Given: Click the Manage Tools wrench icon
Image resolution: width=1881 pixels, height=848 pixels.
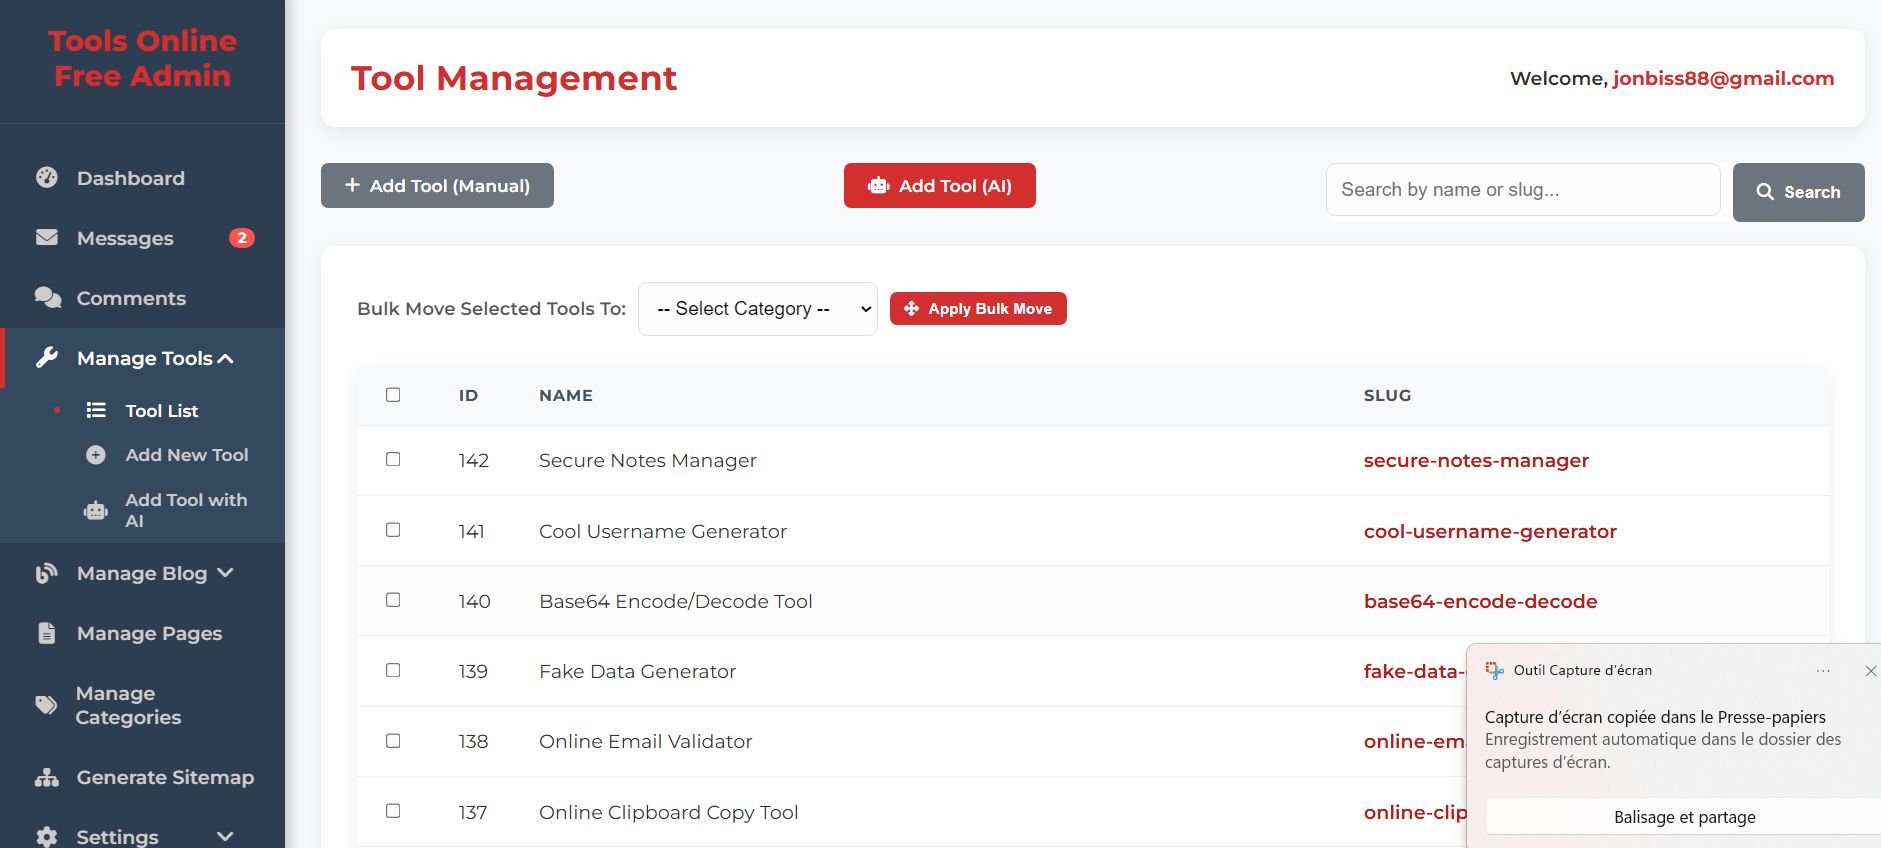Looking at the screenshot, I should click(47, 358).
